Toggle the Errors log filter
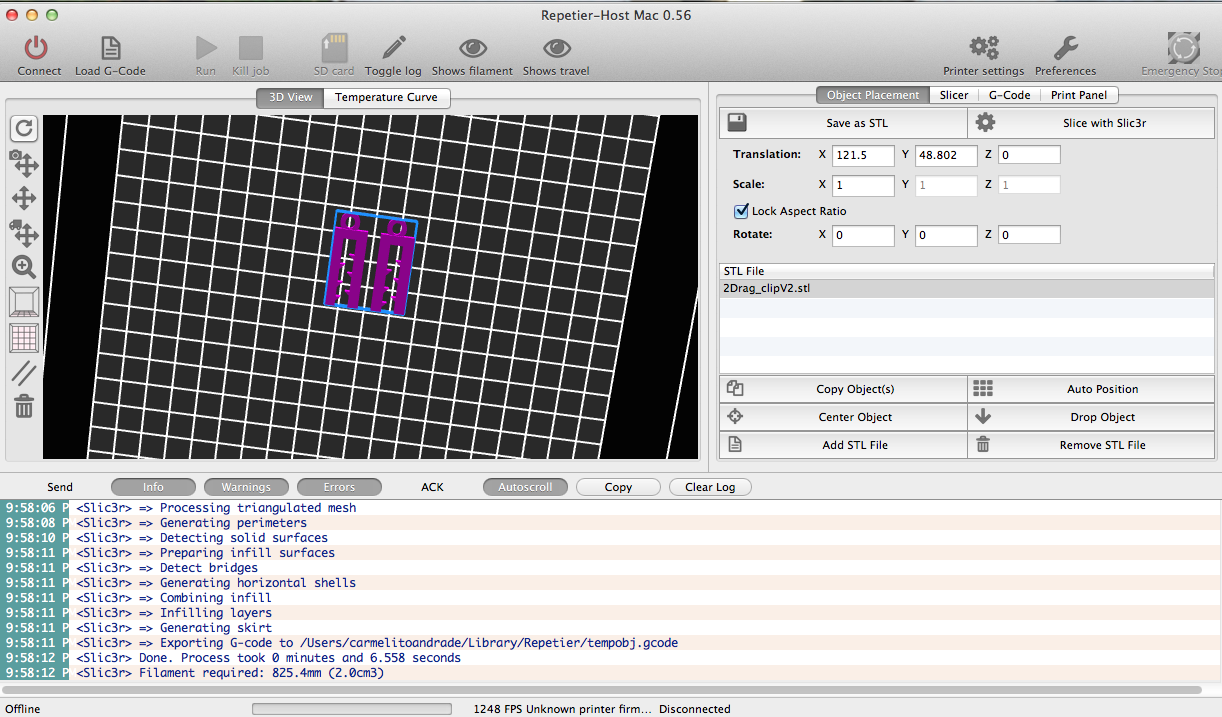 pyautogui.click(x=339, y=487)
